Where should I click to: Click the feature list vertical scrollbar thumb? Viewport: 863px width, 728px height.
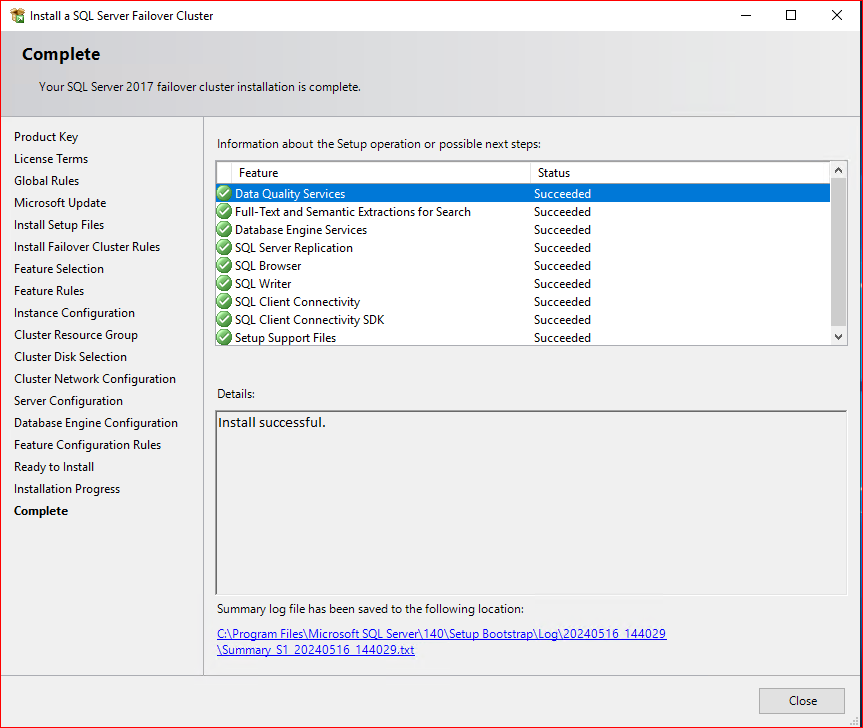[x=838, y=251]
